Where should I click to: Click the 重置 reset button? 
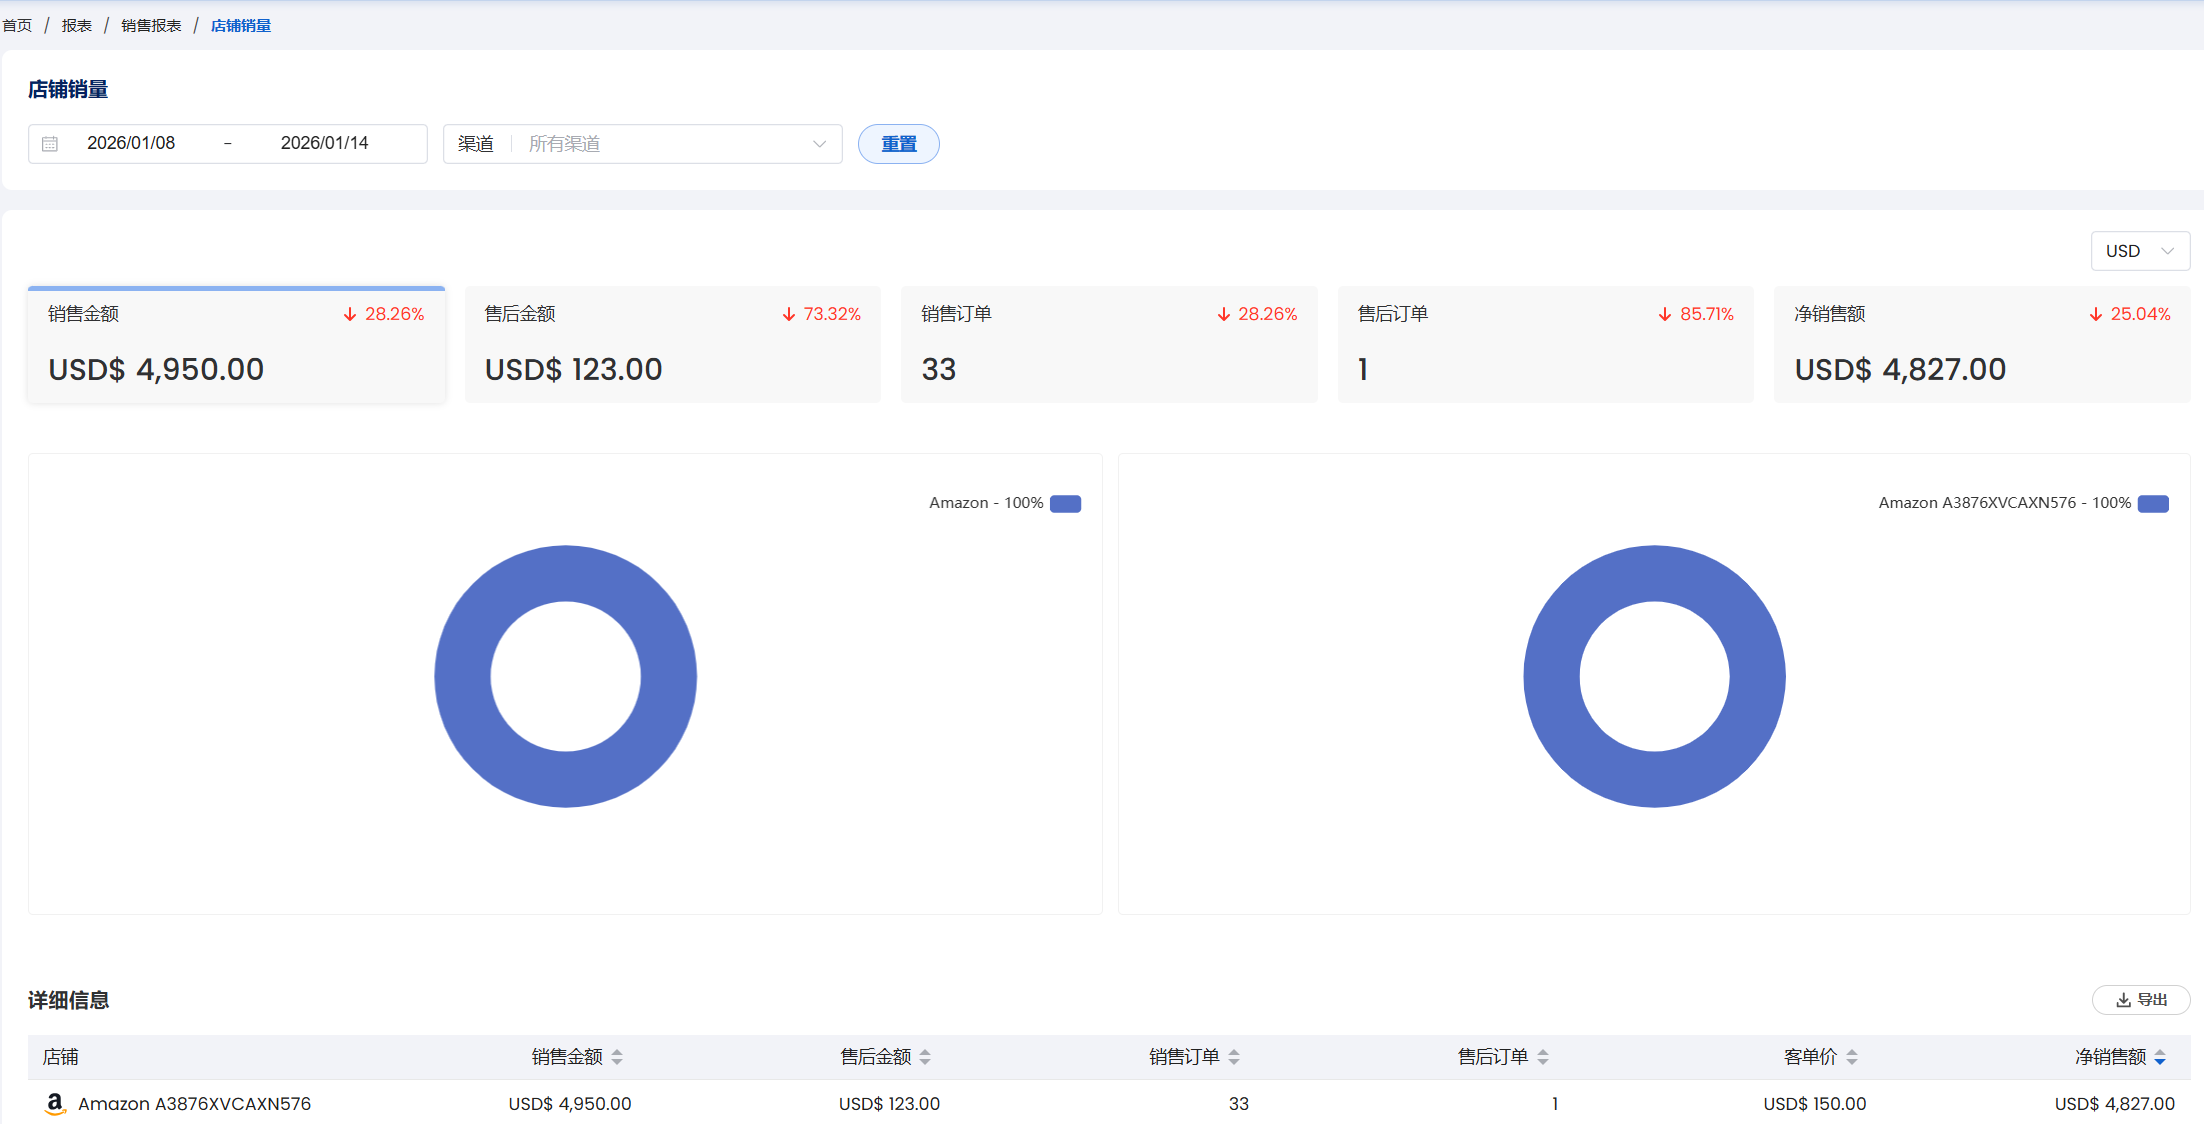tap(898, 144)
